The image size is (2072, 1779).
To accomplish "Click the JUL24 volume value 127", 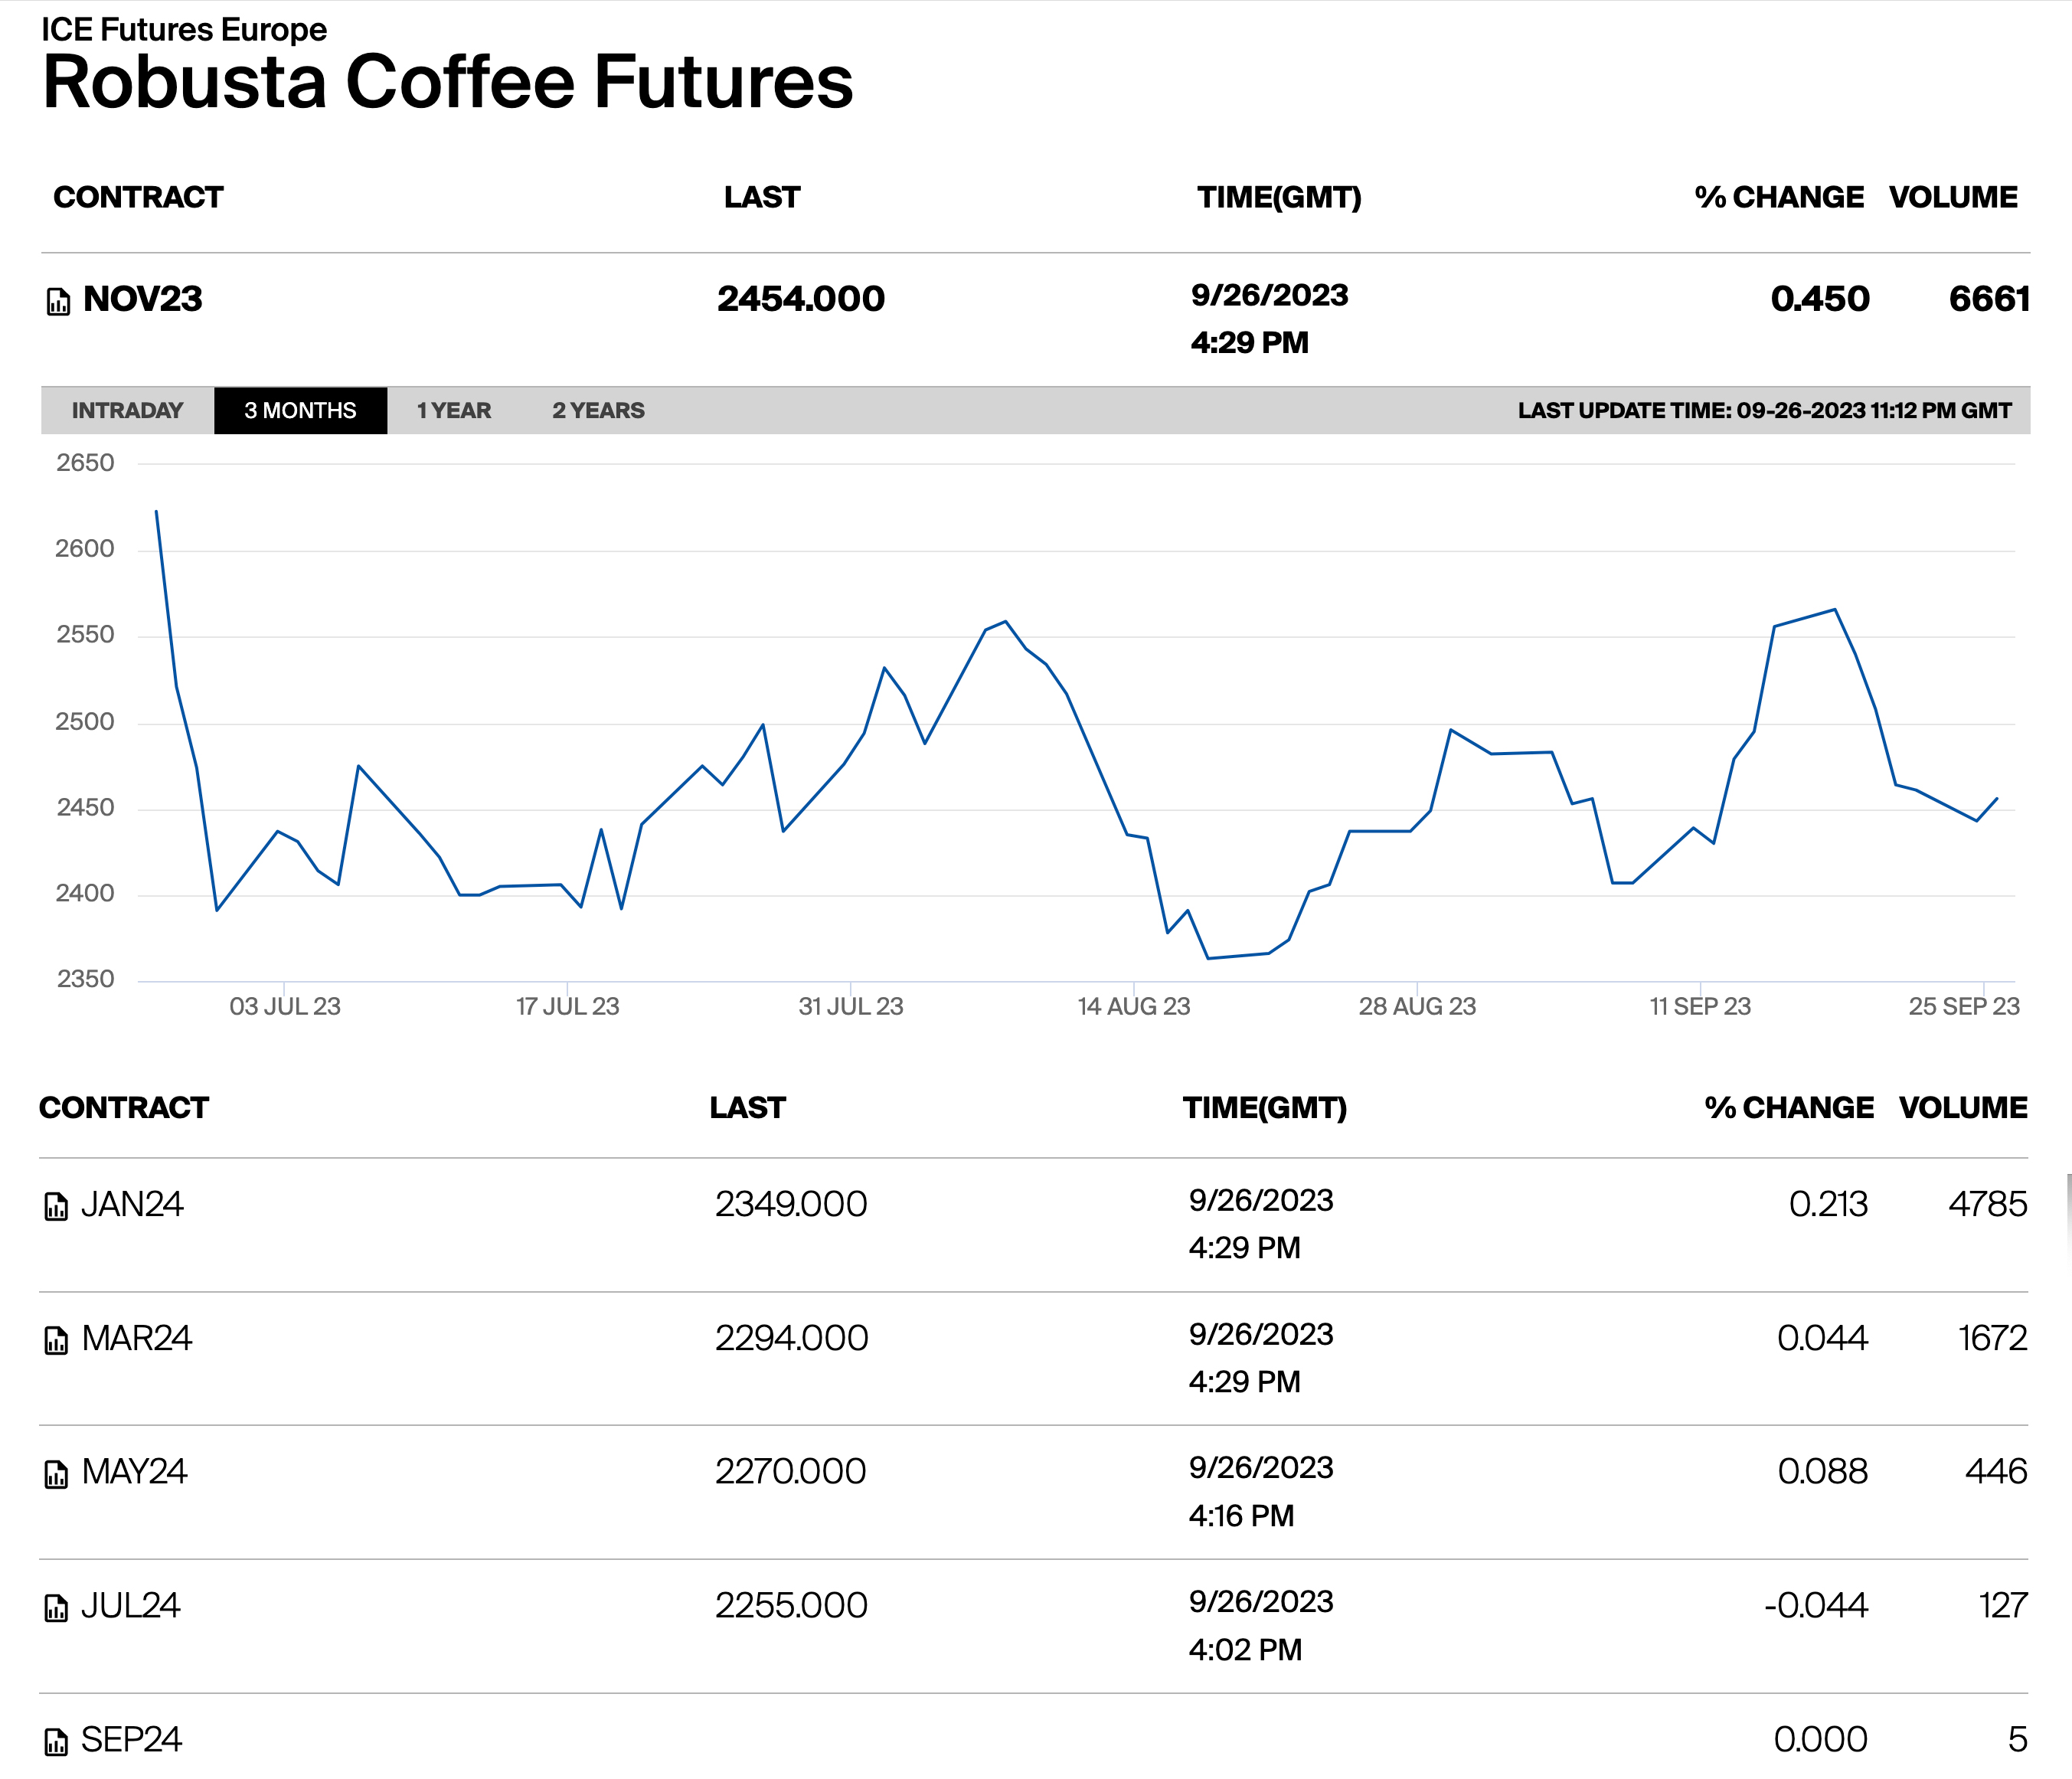I will 2003,1606.
